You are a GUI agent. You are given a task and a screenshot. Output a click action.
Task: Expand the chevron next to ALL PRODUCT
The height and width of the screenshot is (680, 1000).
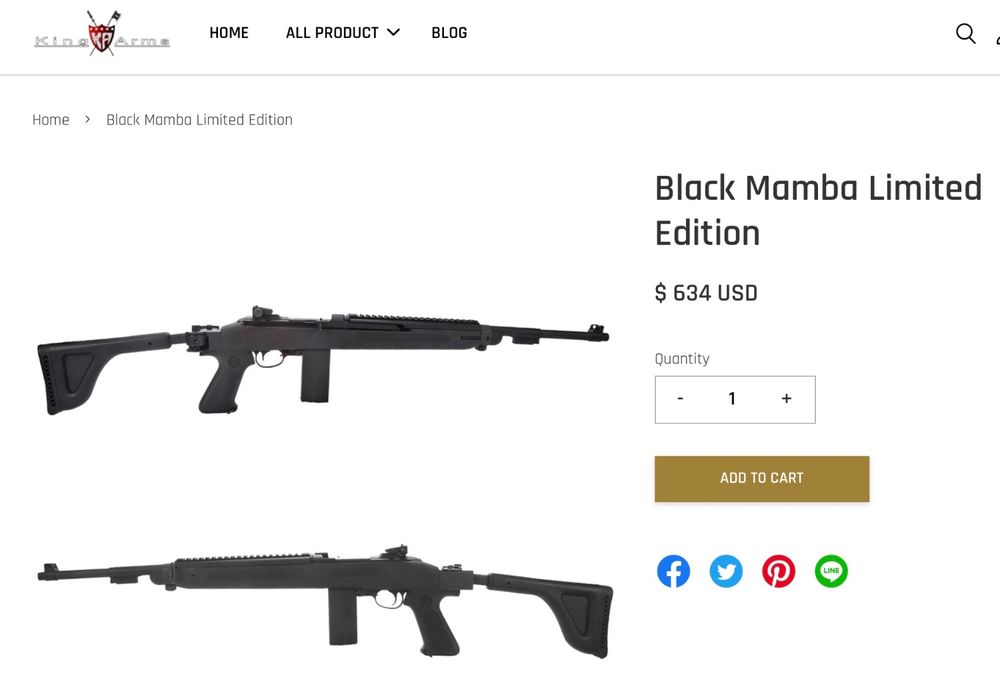click(394, 33)
